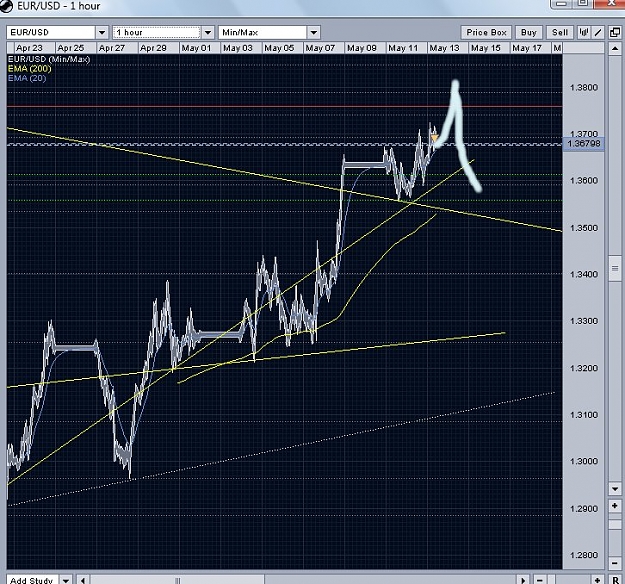Click the 1.2800 price axis label

(584, 555)
